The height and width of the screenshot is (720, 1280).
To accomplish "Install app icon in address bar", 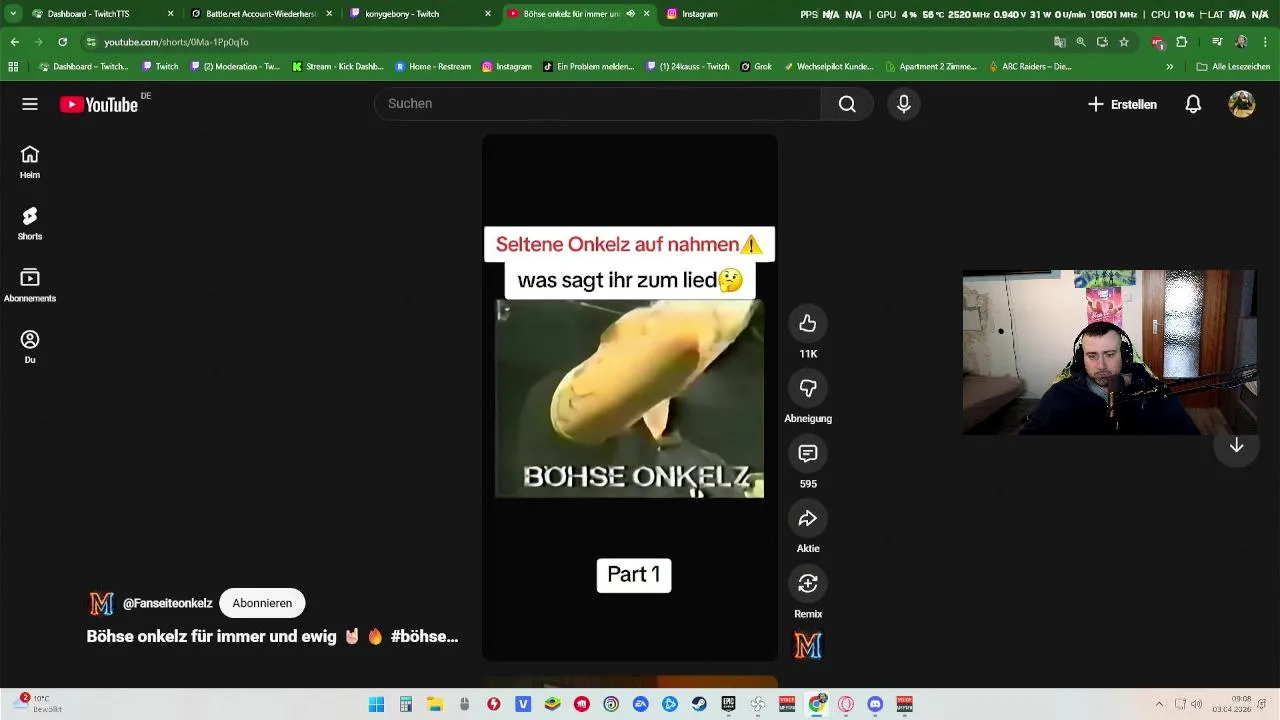I will pos(1102,42).
